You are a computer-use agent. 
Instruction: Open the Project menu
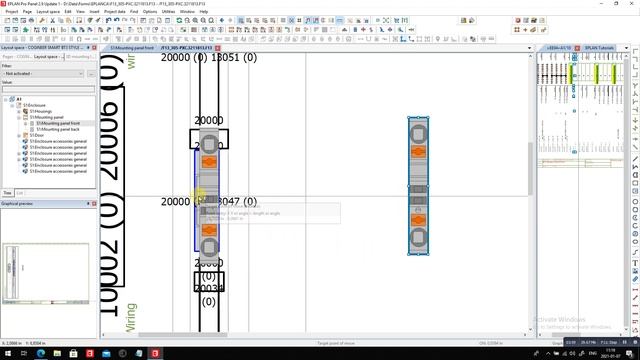click(x=12, y=12)
